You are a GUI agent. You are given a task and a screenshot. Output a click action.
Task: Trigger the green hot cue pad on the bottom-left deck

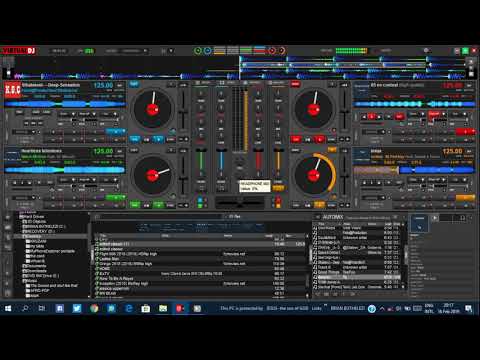click(x=115, y=198)
